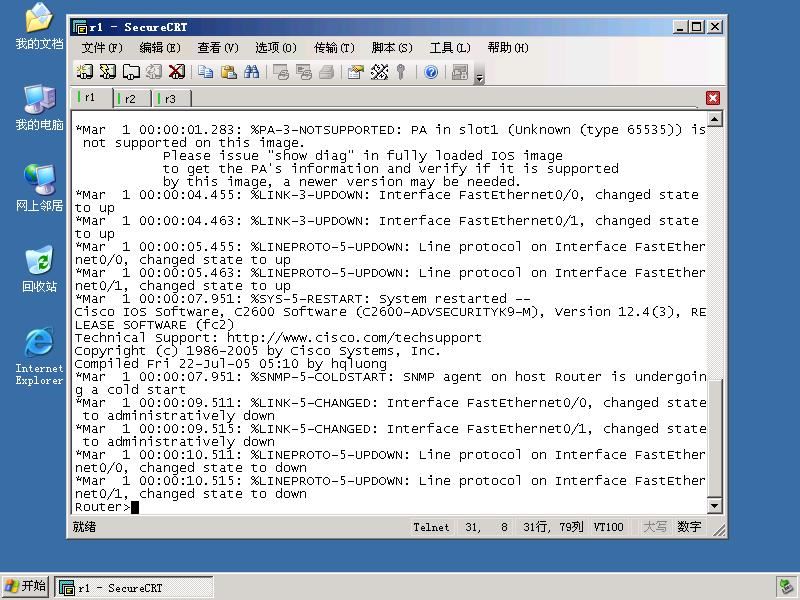Click the Print Selection toolbar icon
Screen dimensions: 800x600
[x=304, y=72]
